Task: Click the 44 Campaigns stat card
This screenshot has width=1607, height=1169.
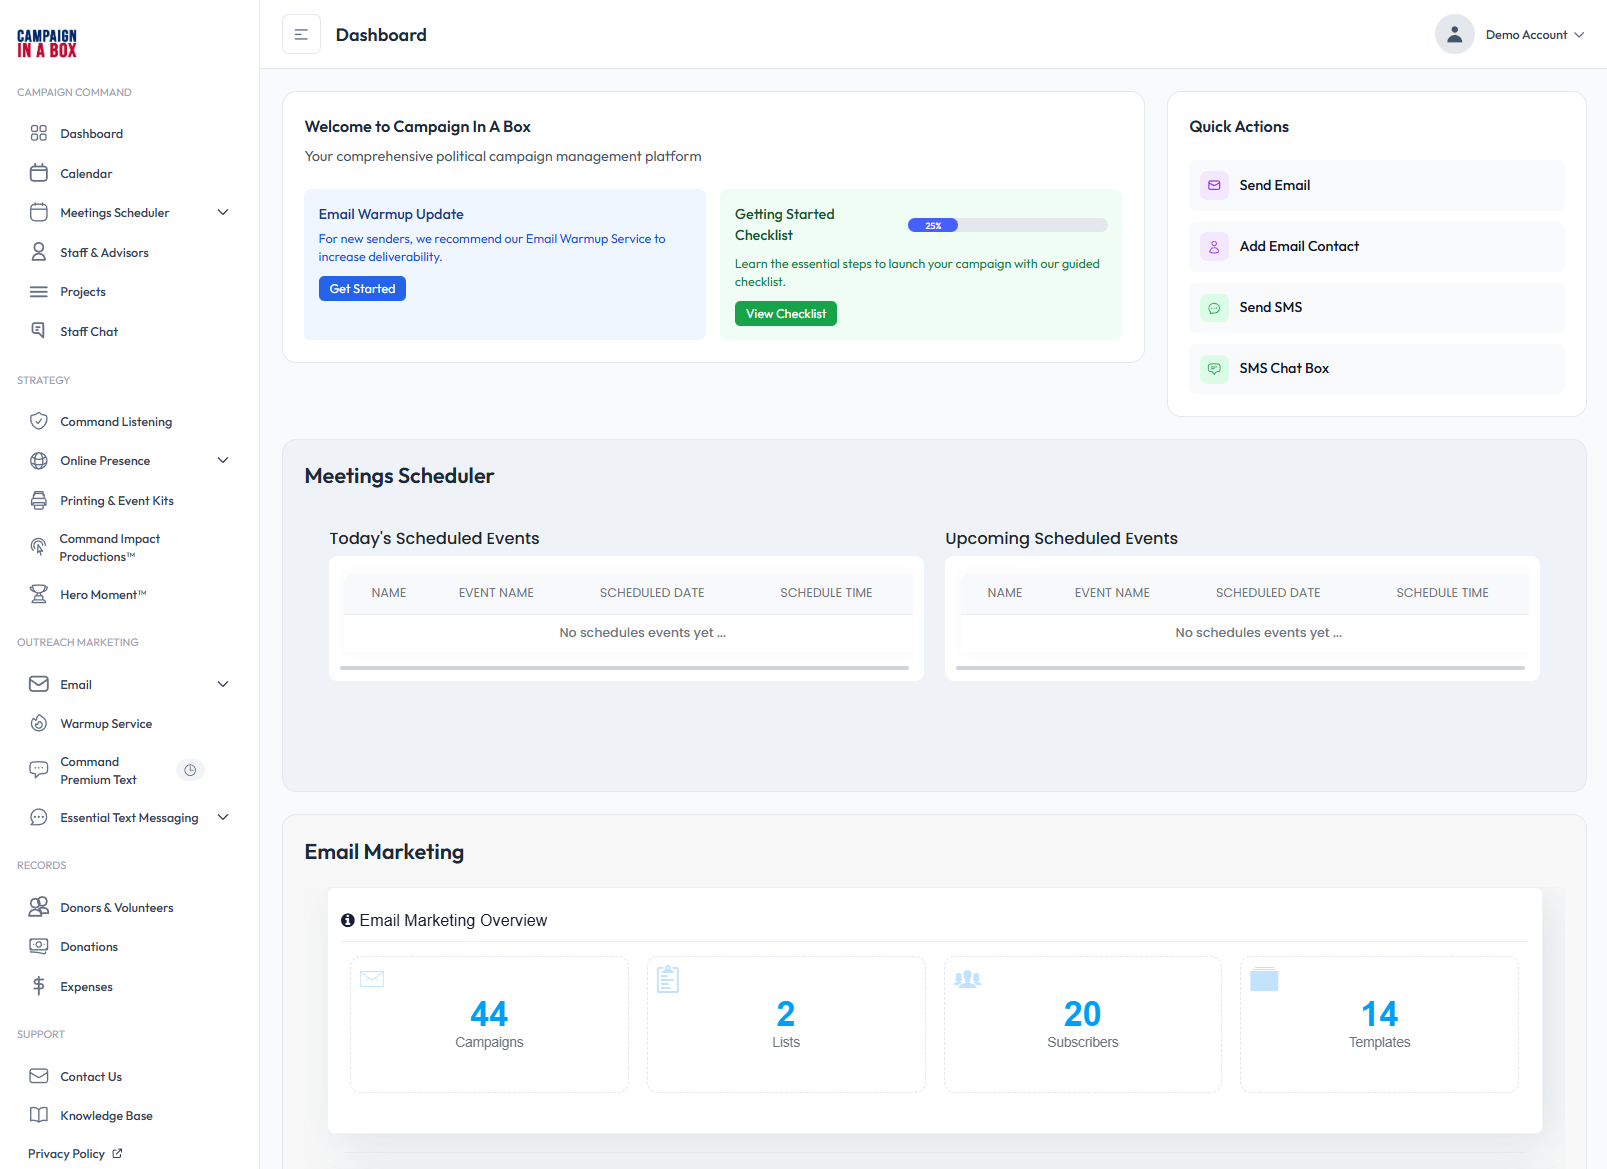Action: point(489,1024)
